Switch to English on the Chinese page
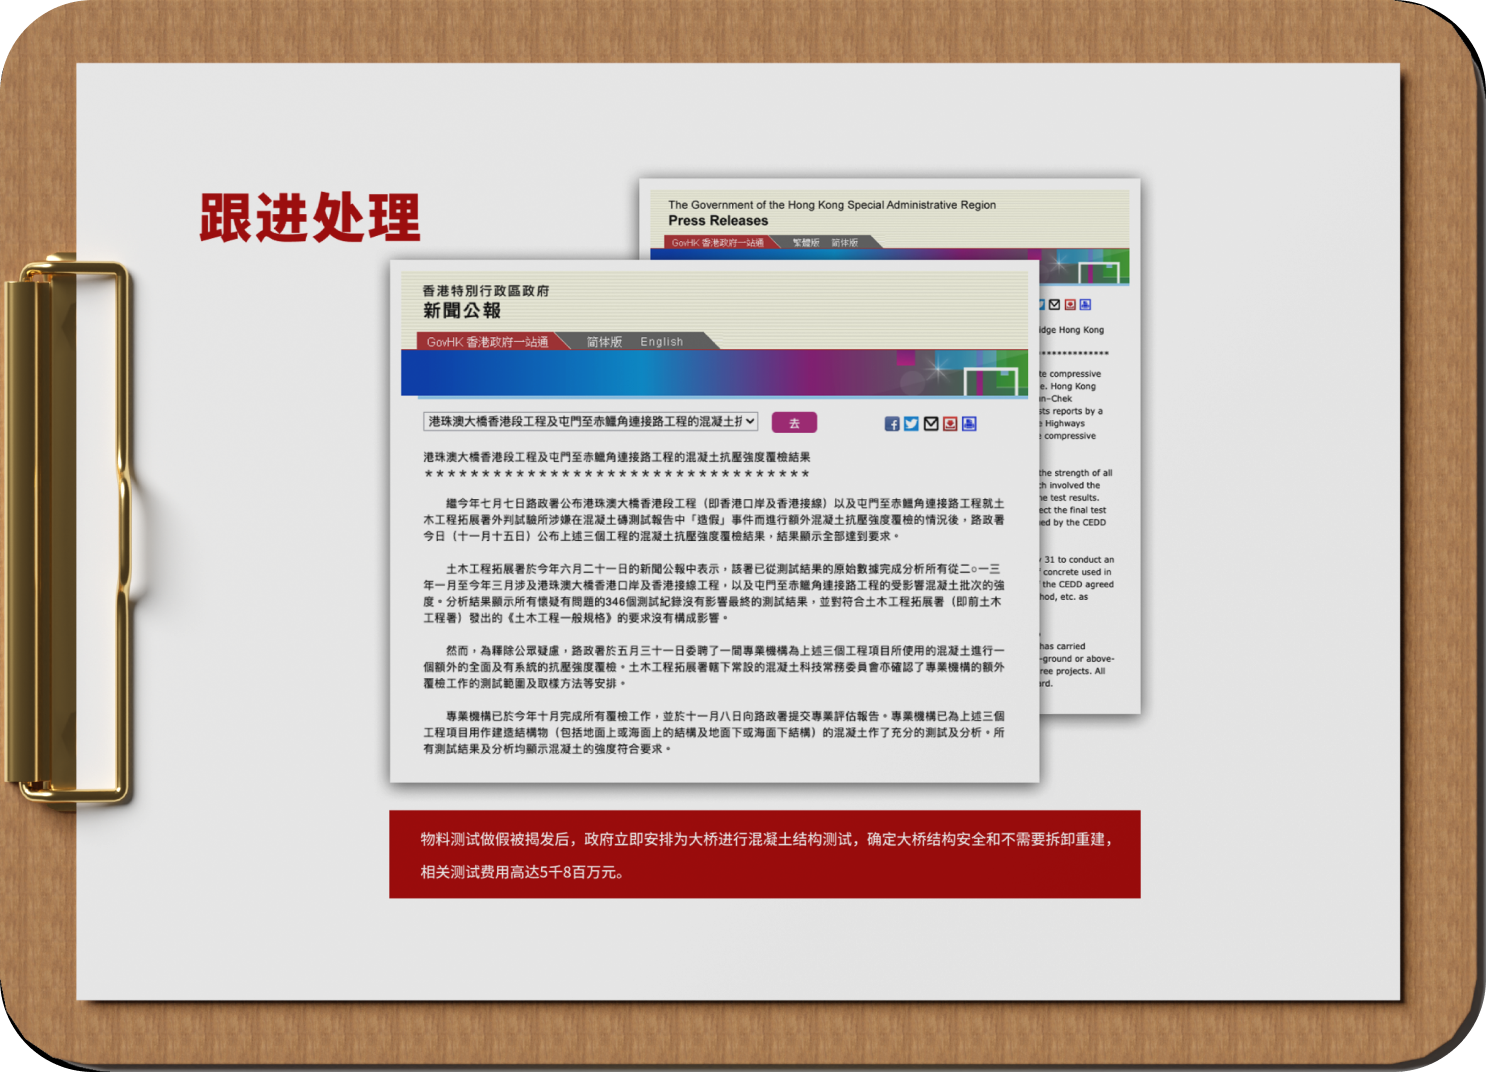The height and width of the screenshot is (1072, 1486). point(662,342)
